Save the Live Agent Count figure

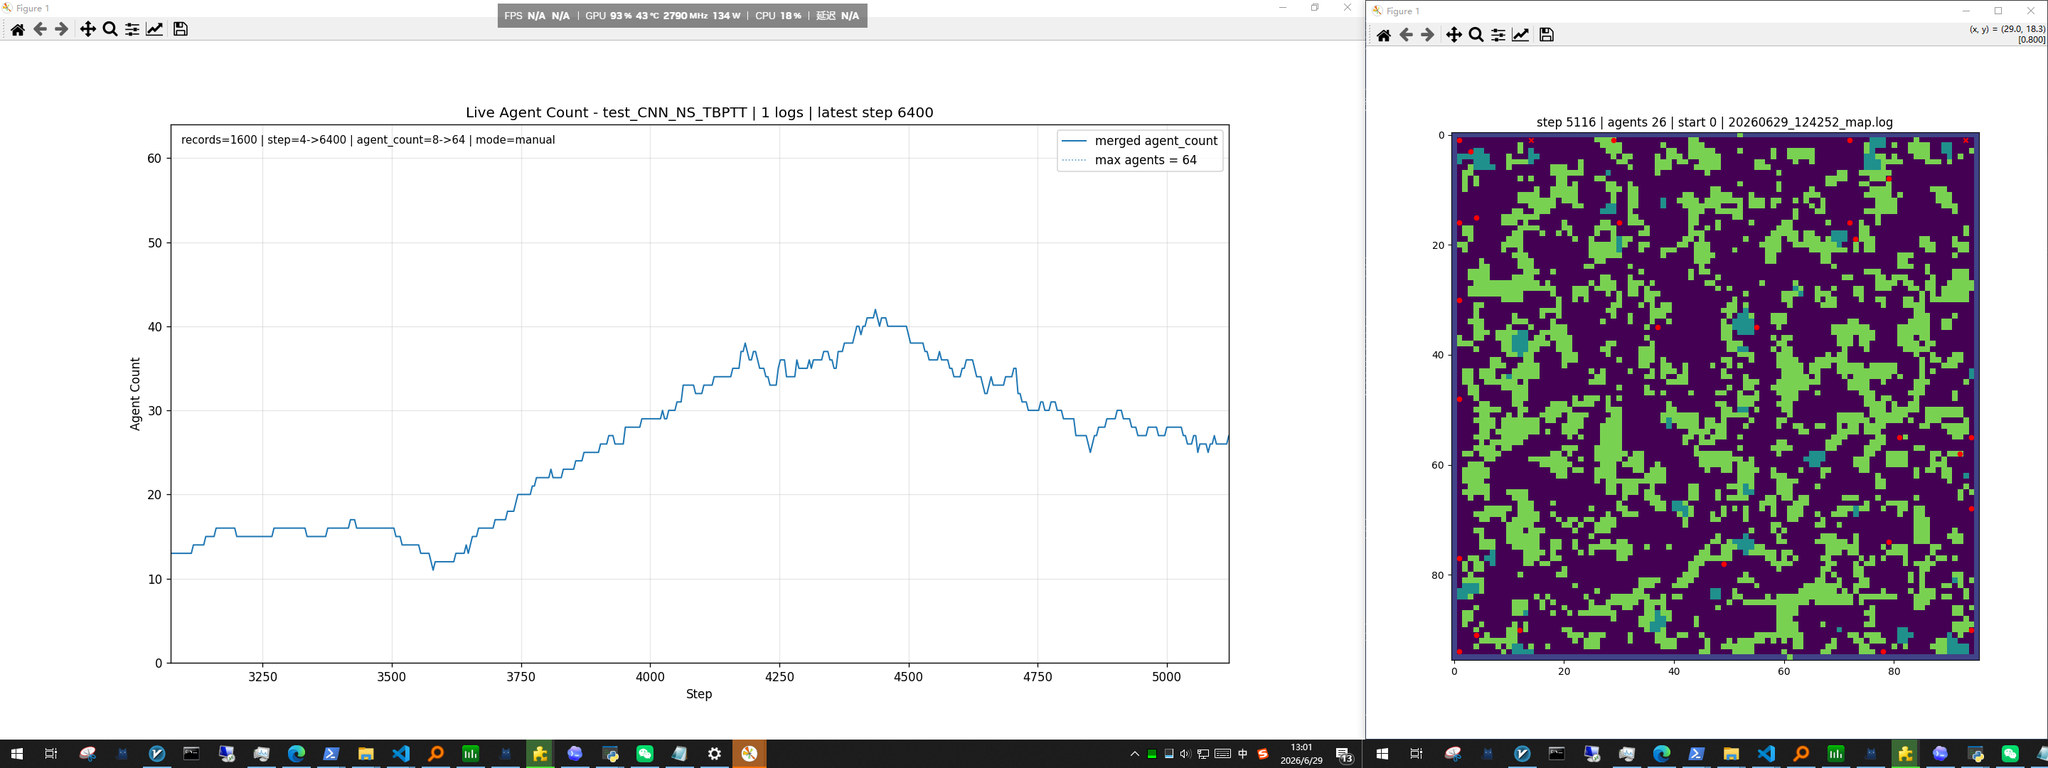(x=181, y=30)
